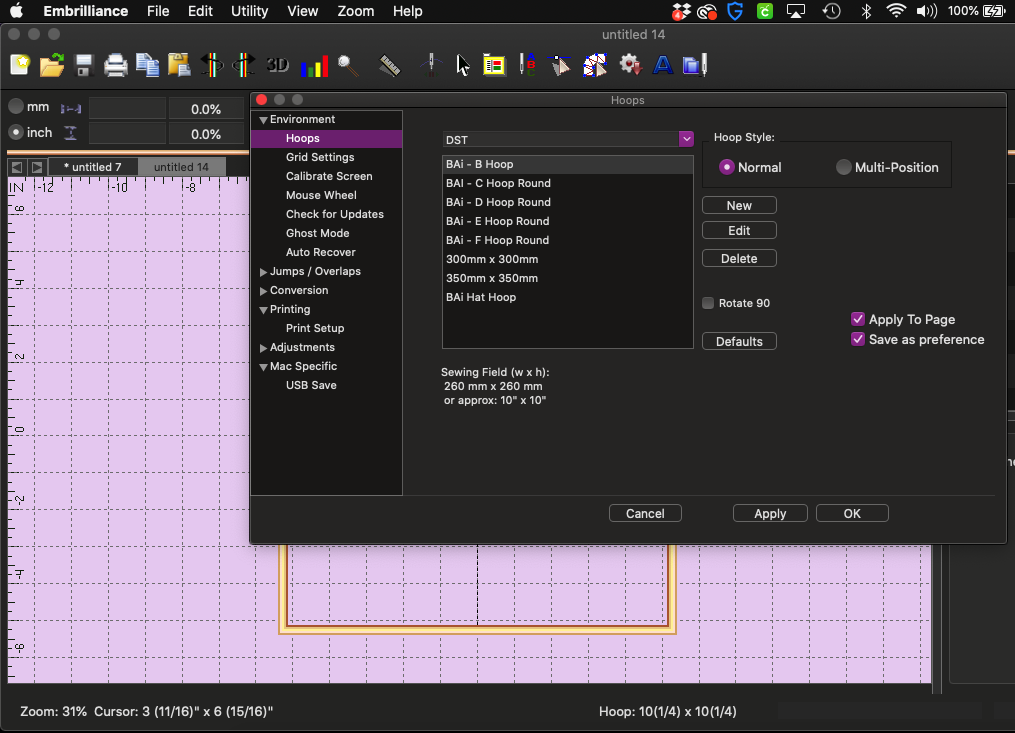Click the needle ABC lettering tool

[527, 65]
